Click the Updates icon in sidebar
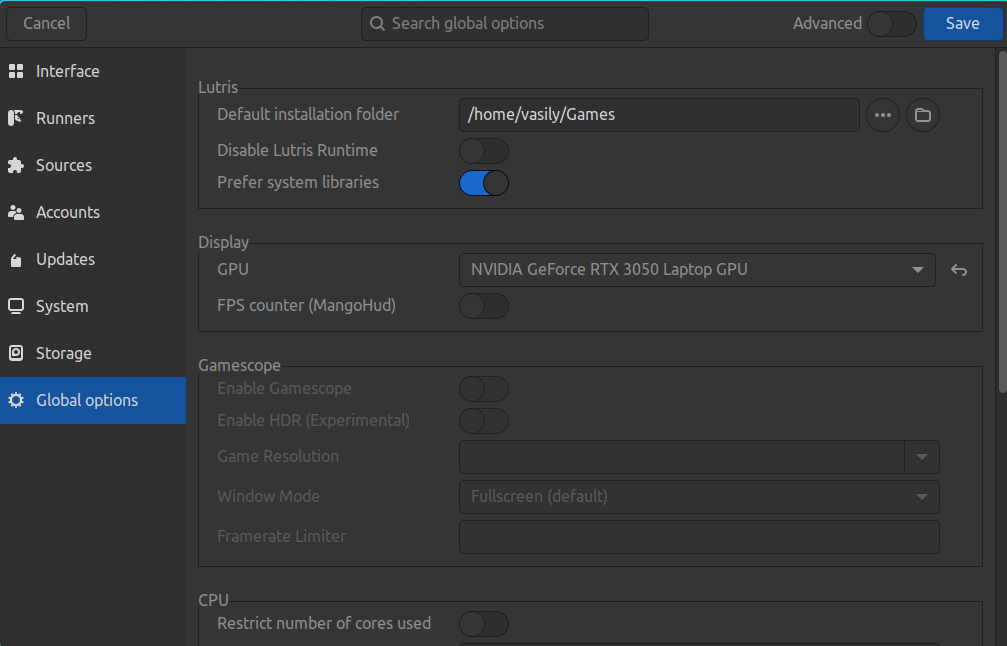Image resolution: width=1007 pixels, height=646 pixels. pyautogui.click(x=16, y=260)
